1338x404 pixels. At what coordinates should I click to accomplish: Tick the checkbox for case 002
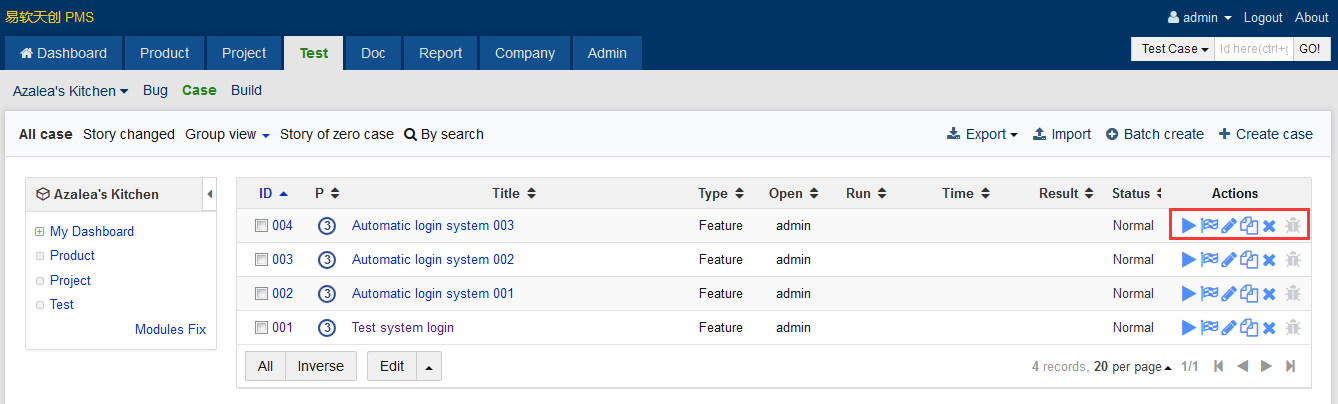click(x=261, y=294)
